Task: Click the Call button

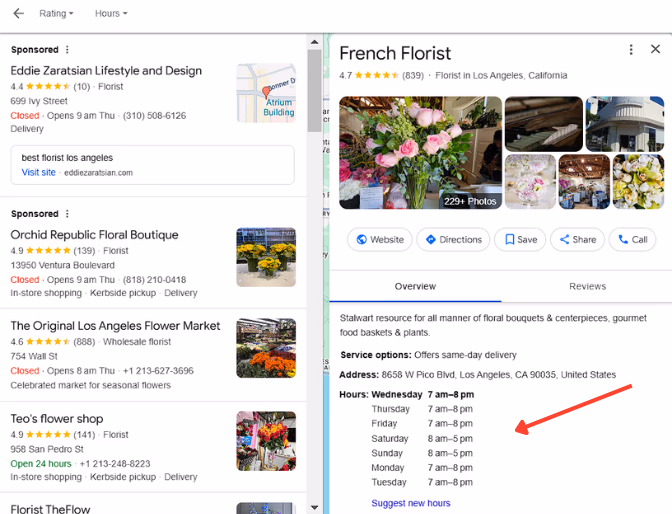Action: (x=633, y=240)
